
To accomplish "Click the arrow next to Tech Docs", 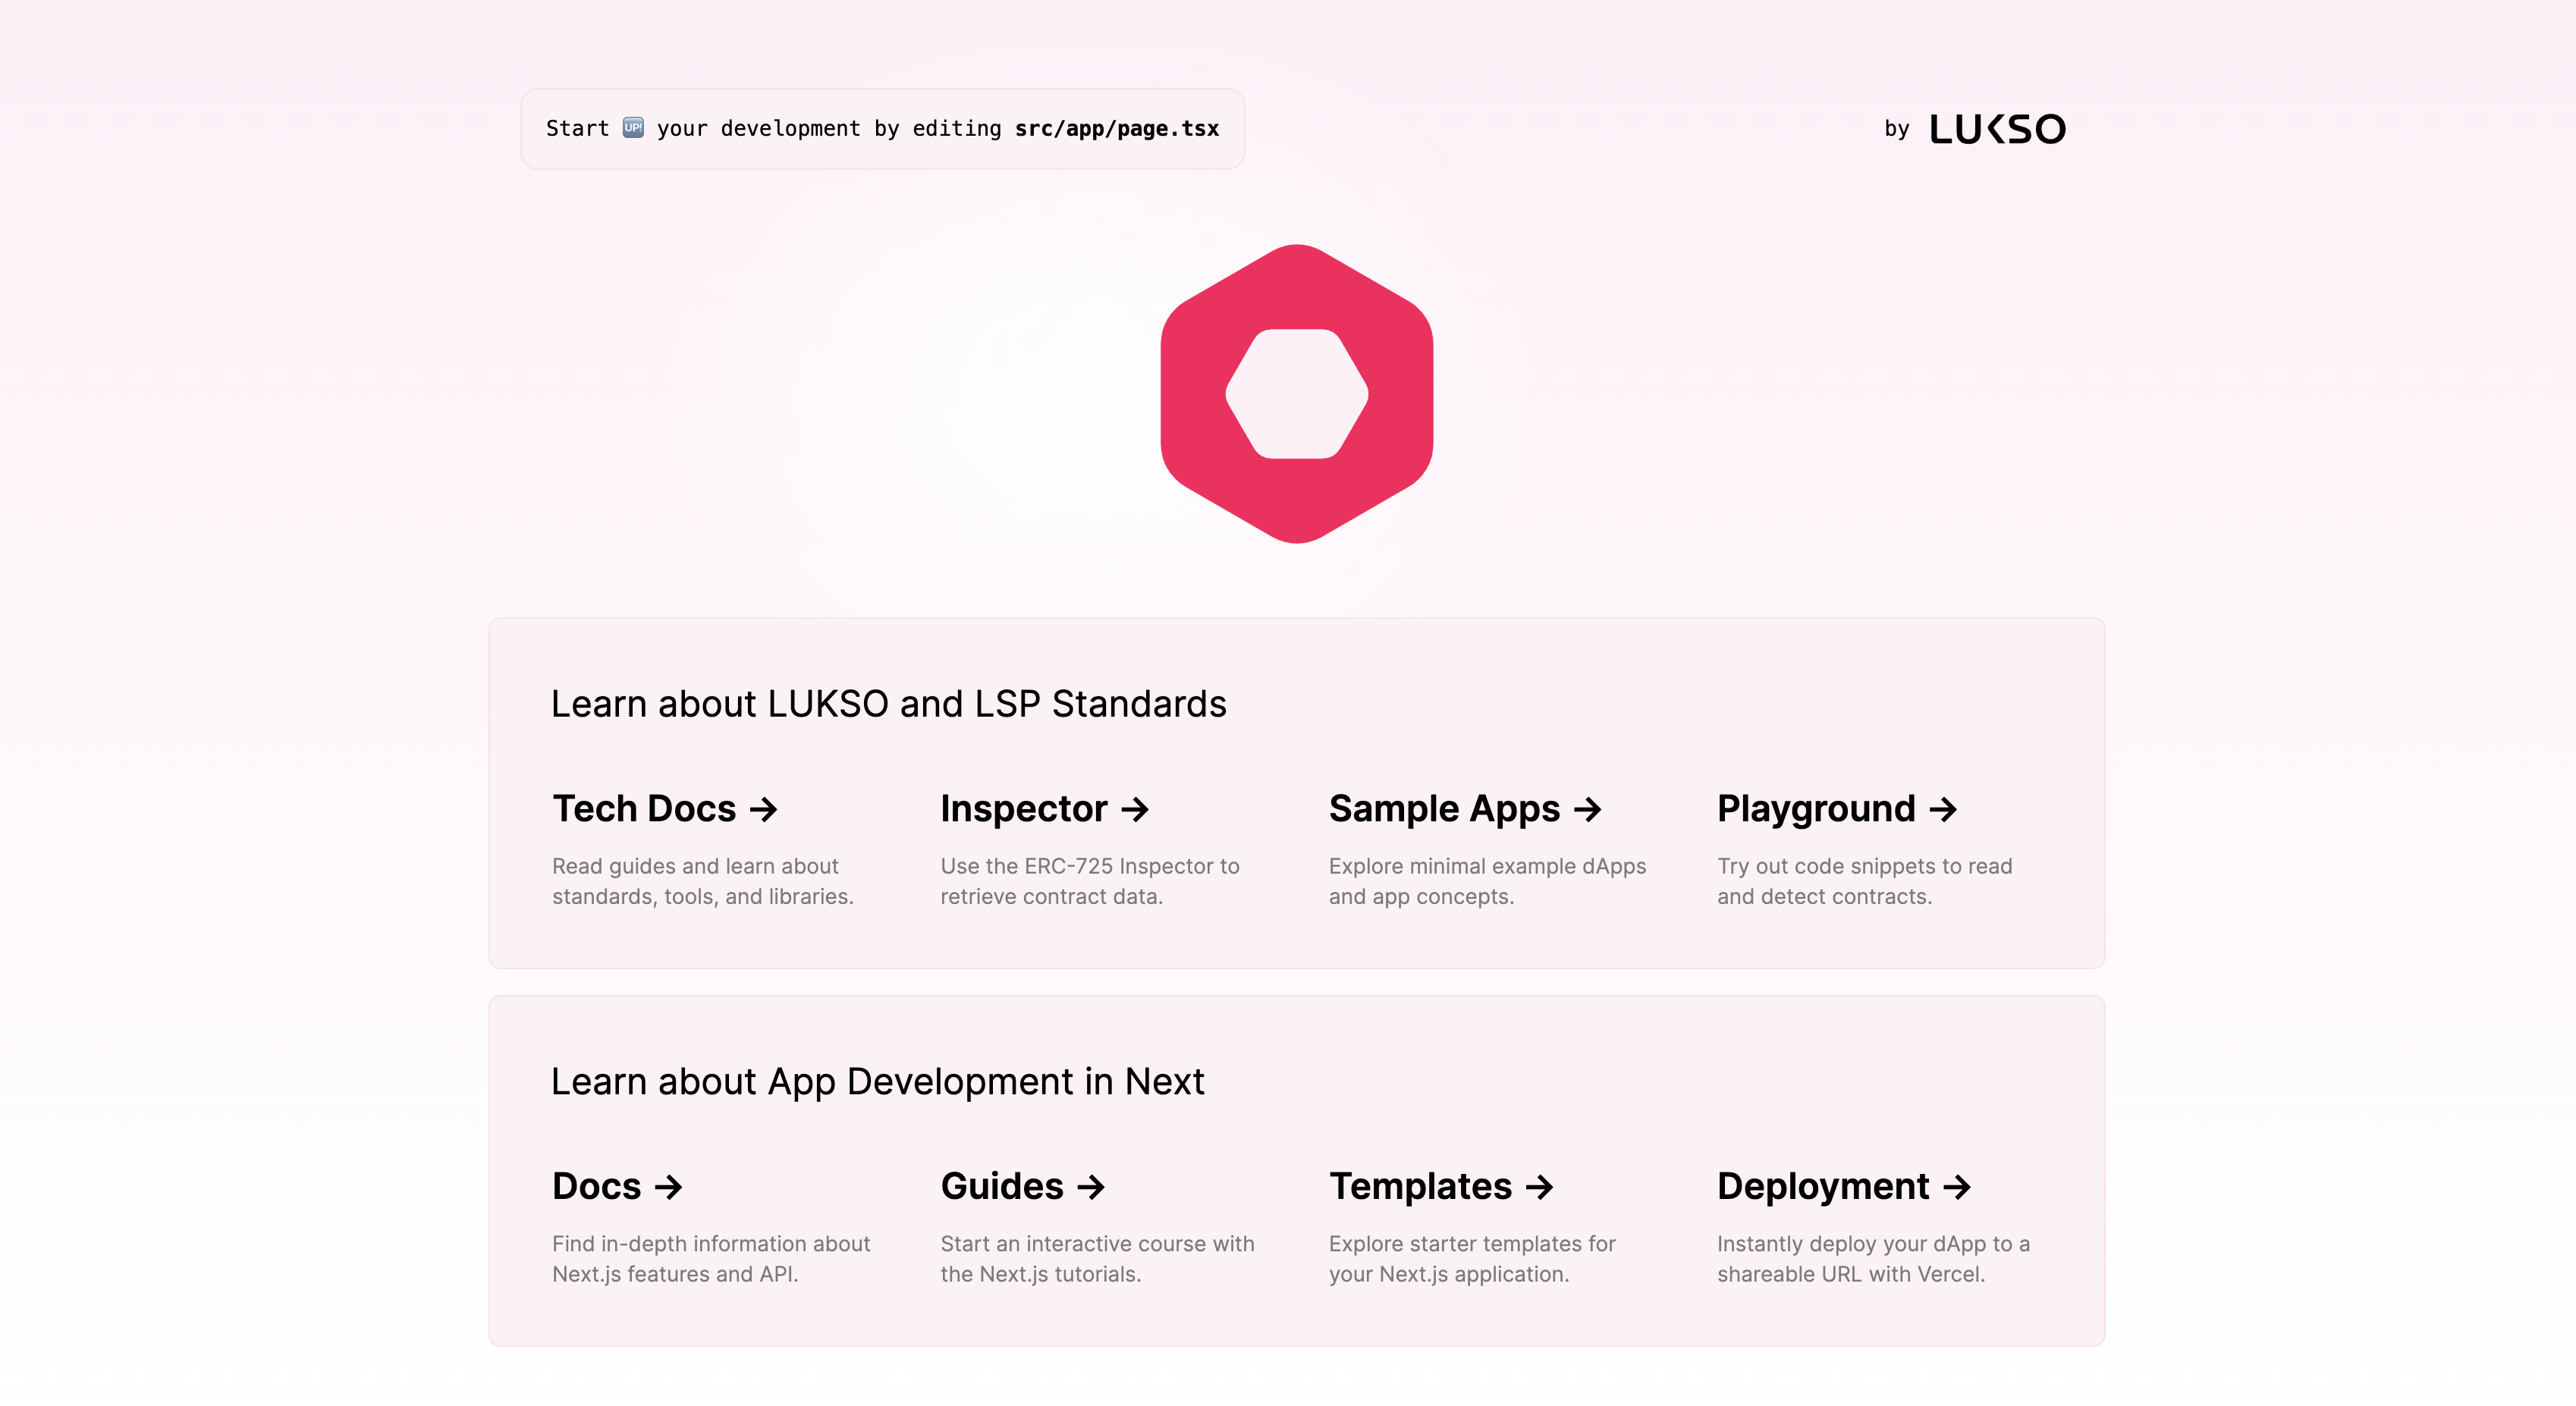I will click(x=764, y=809).
